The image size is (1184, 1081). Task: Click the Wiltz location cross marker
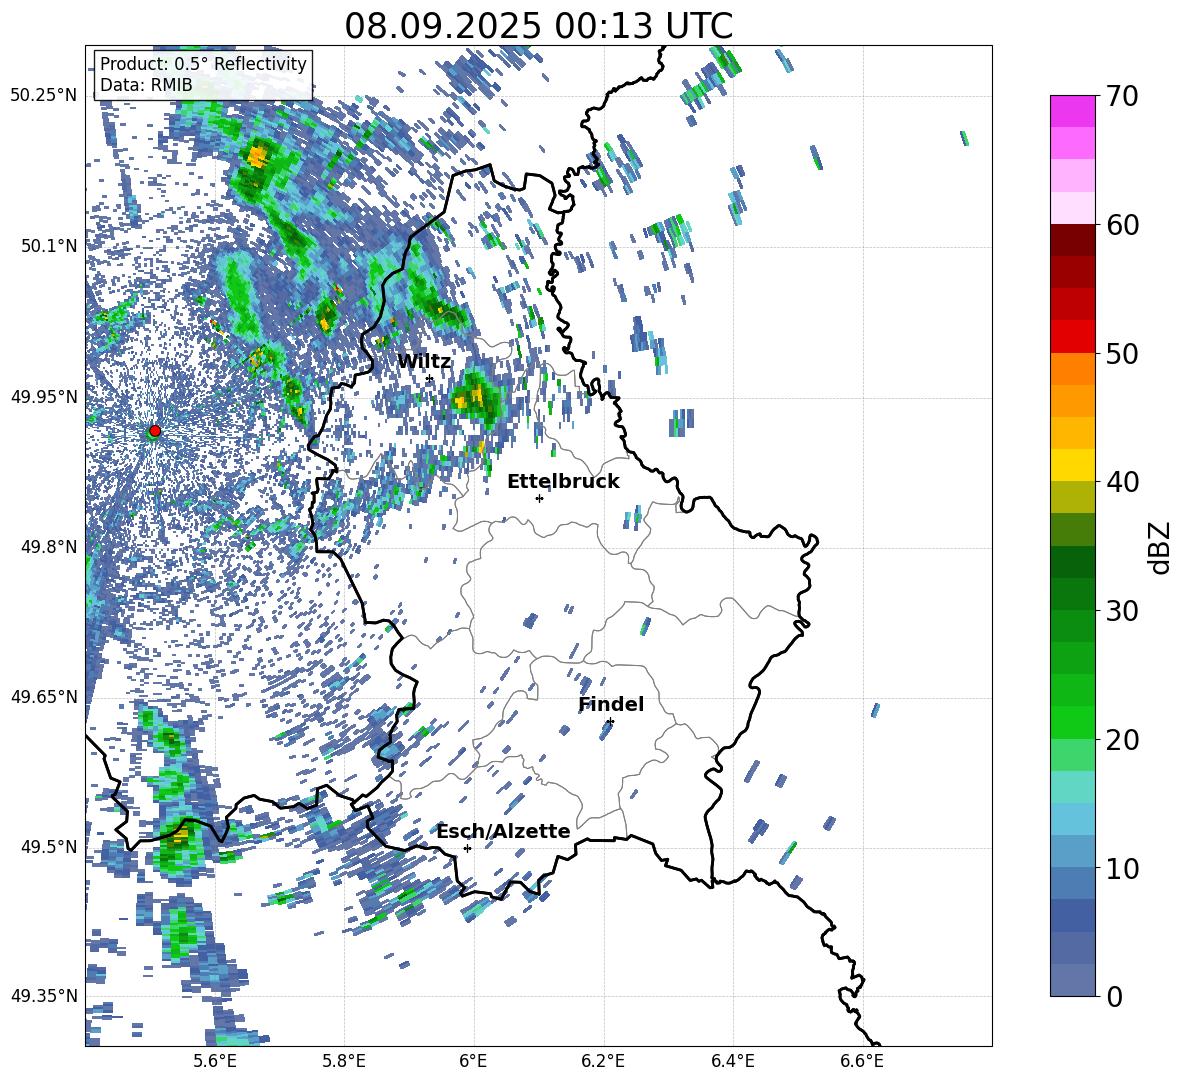429,379
